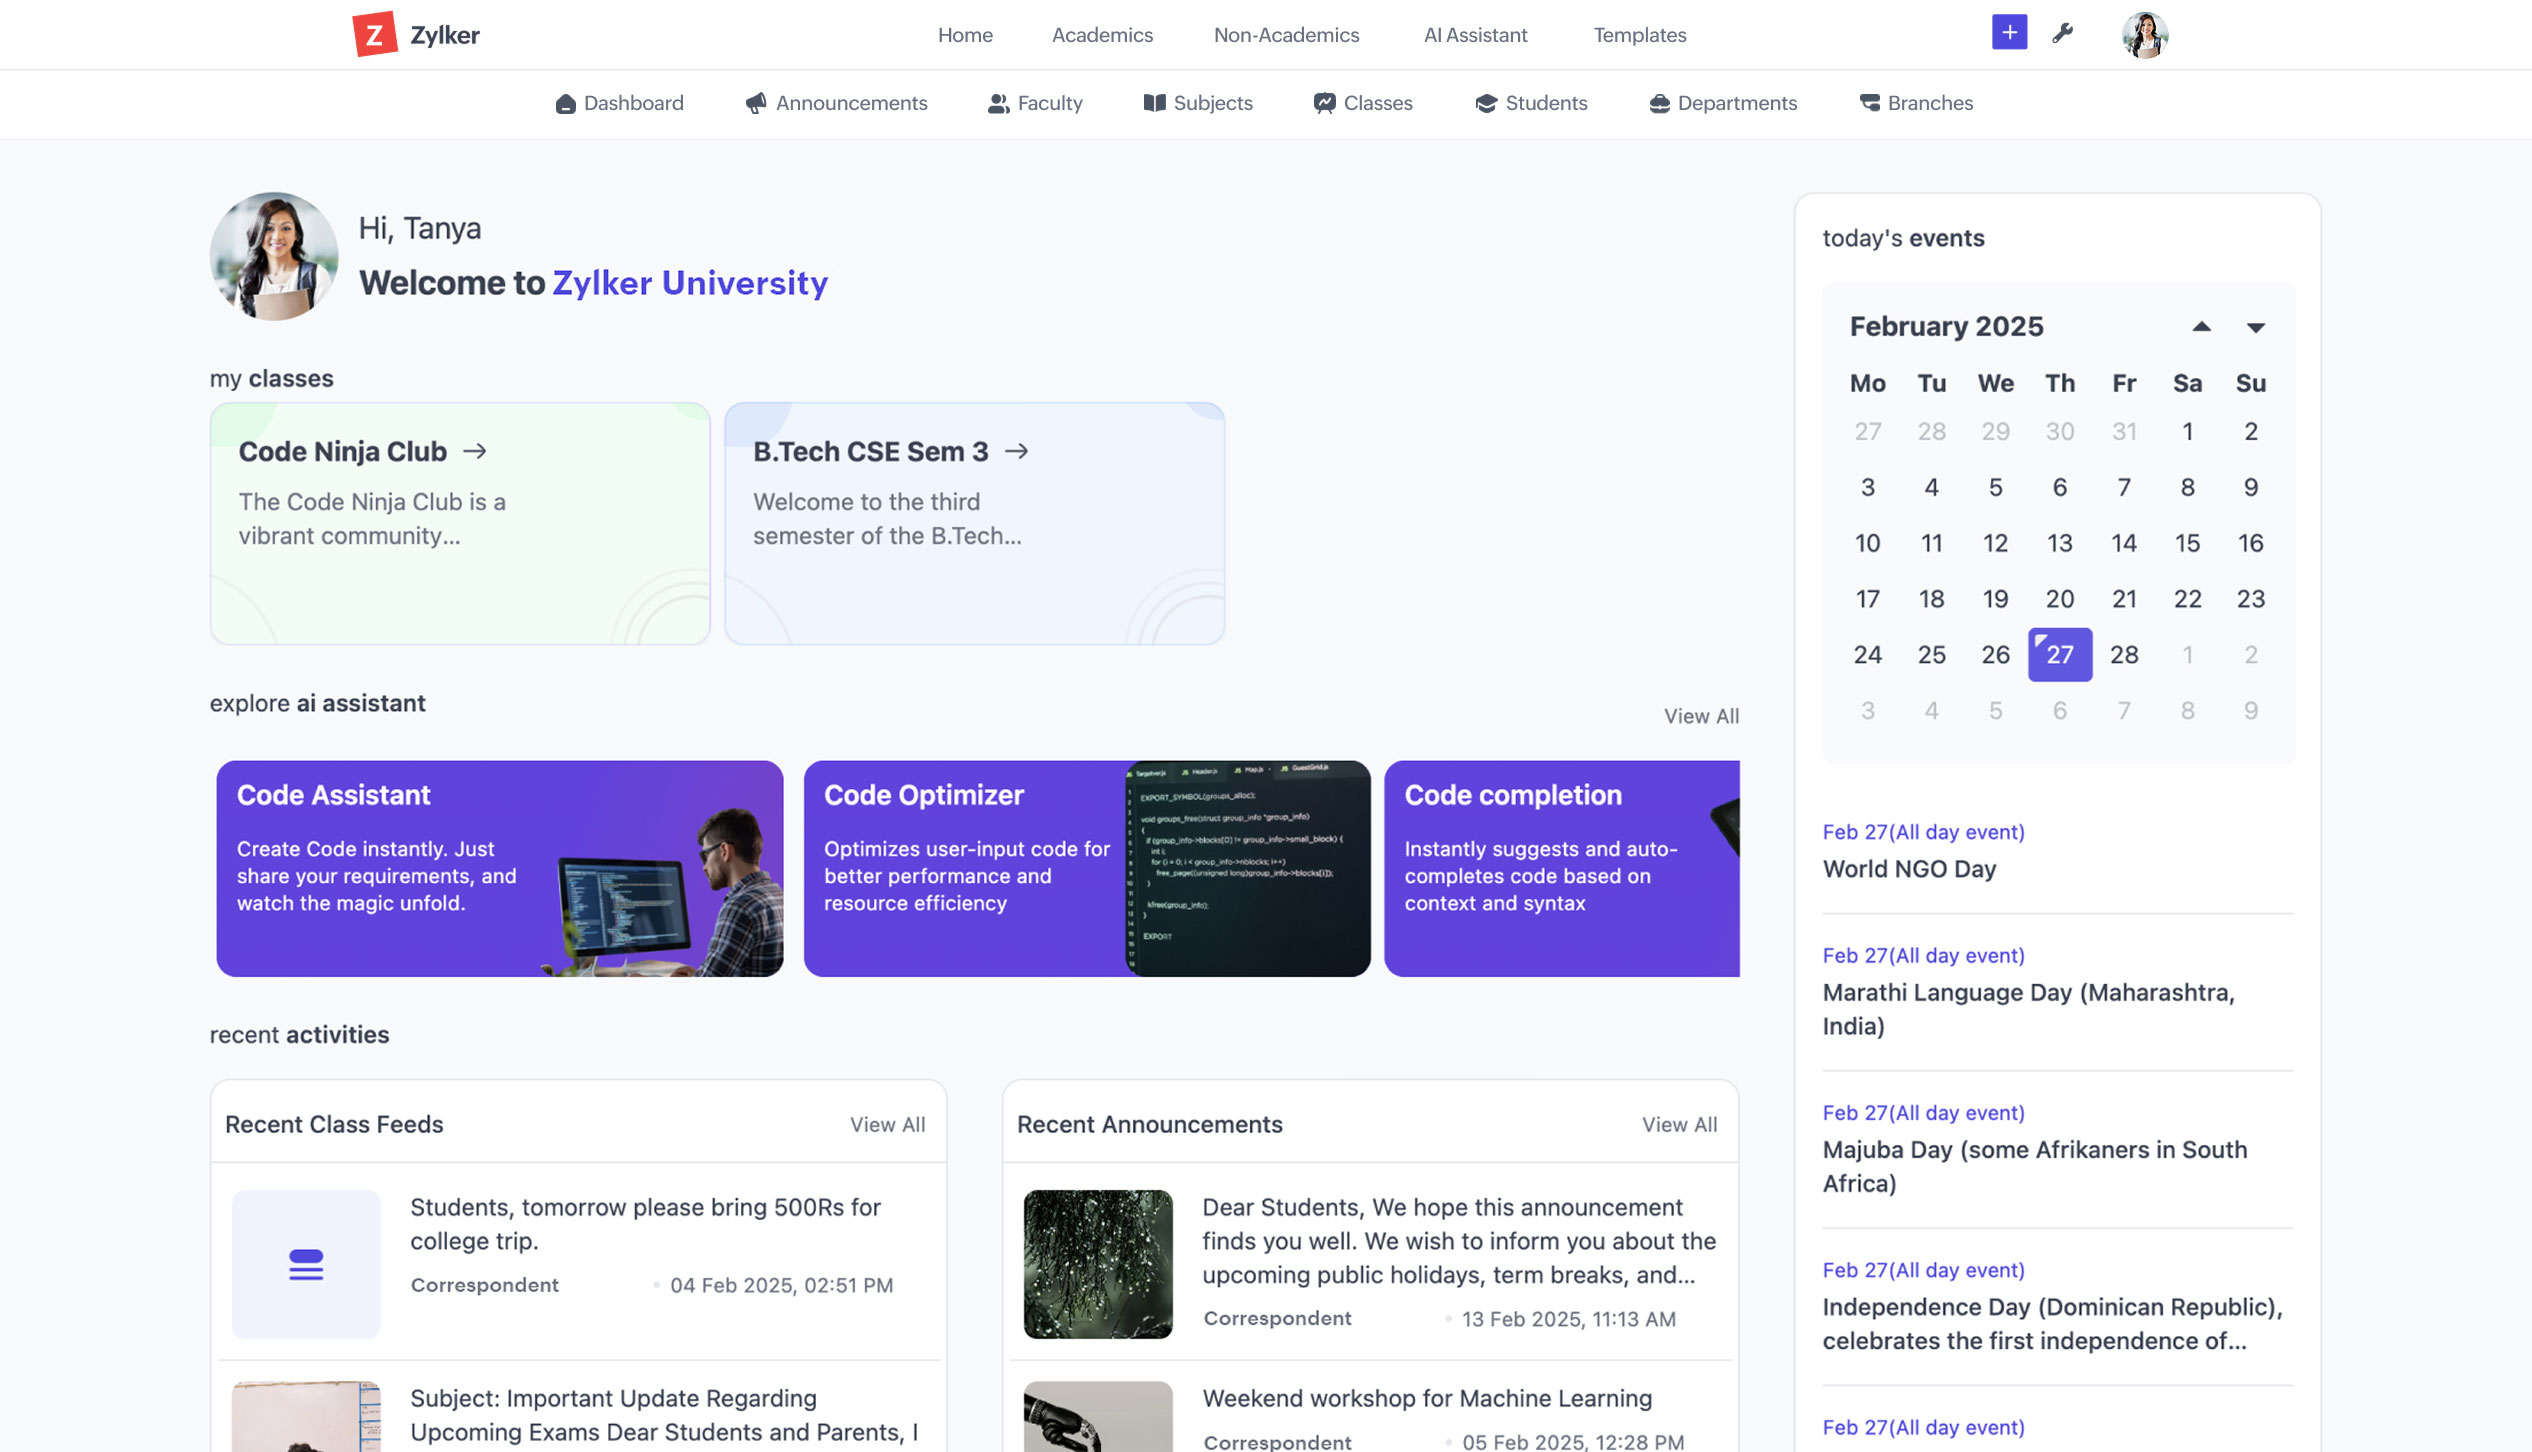Click the Faculty people icon
This screenshot has height=1452, width=2532.
tap(998, 103)
